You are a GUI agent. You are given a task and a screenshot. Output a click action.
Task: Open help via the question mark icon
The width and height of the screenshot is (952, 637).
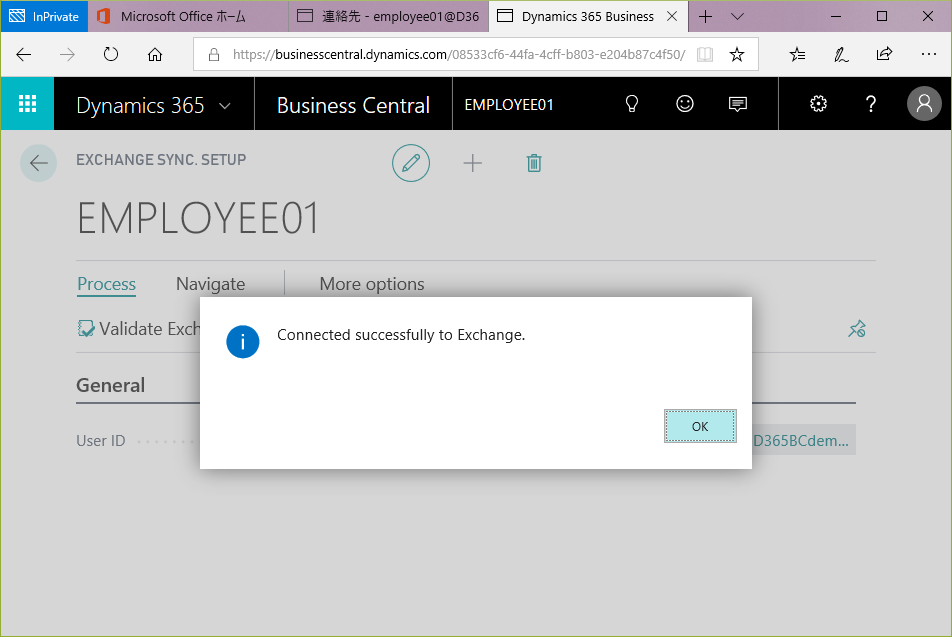pyautogui.click(x=871, y=104)
